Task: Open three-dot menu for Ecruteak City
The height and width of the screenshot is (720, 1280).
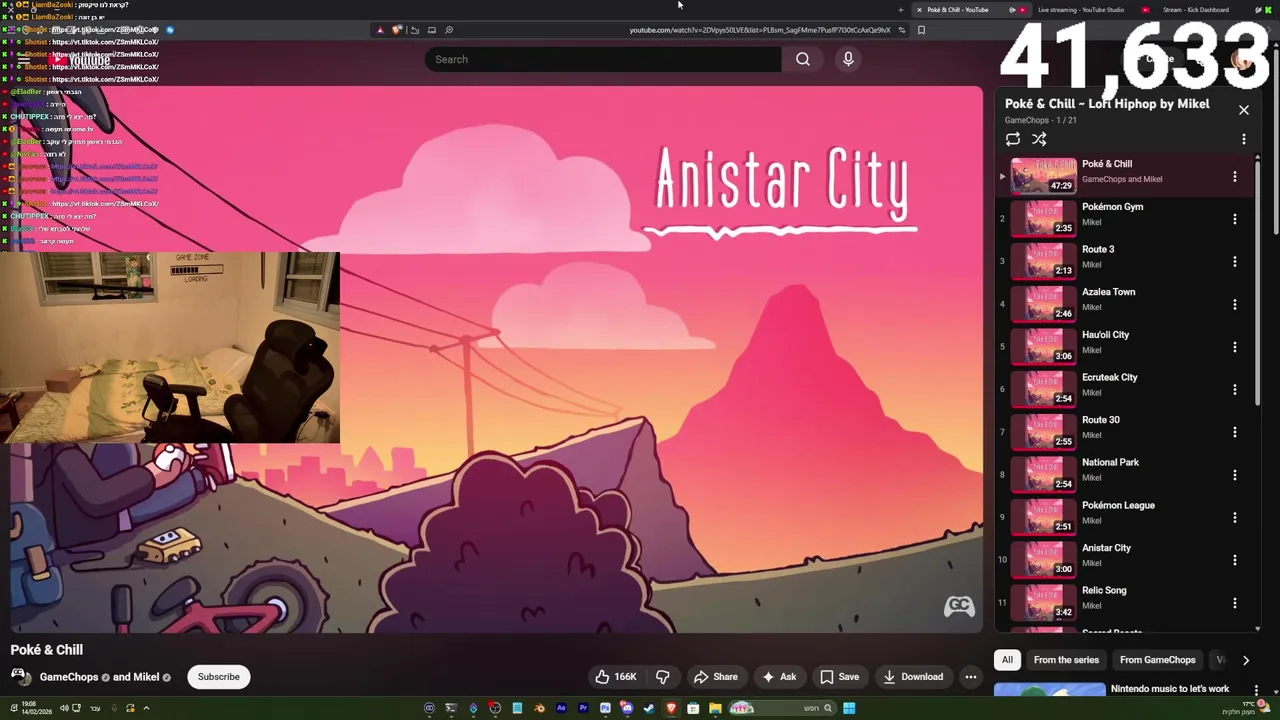Action: 1234,390
